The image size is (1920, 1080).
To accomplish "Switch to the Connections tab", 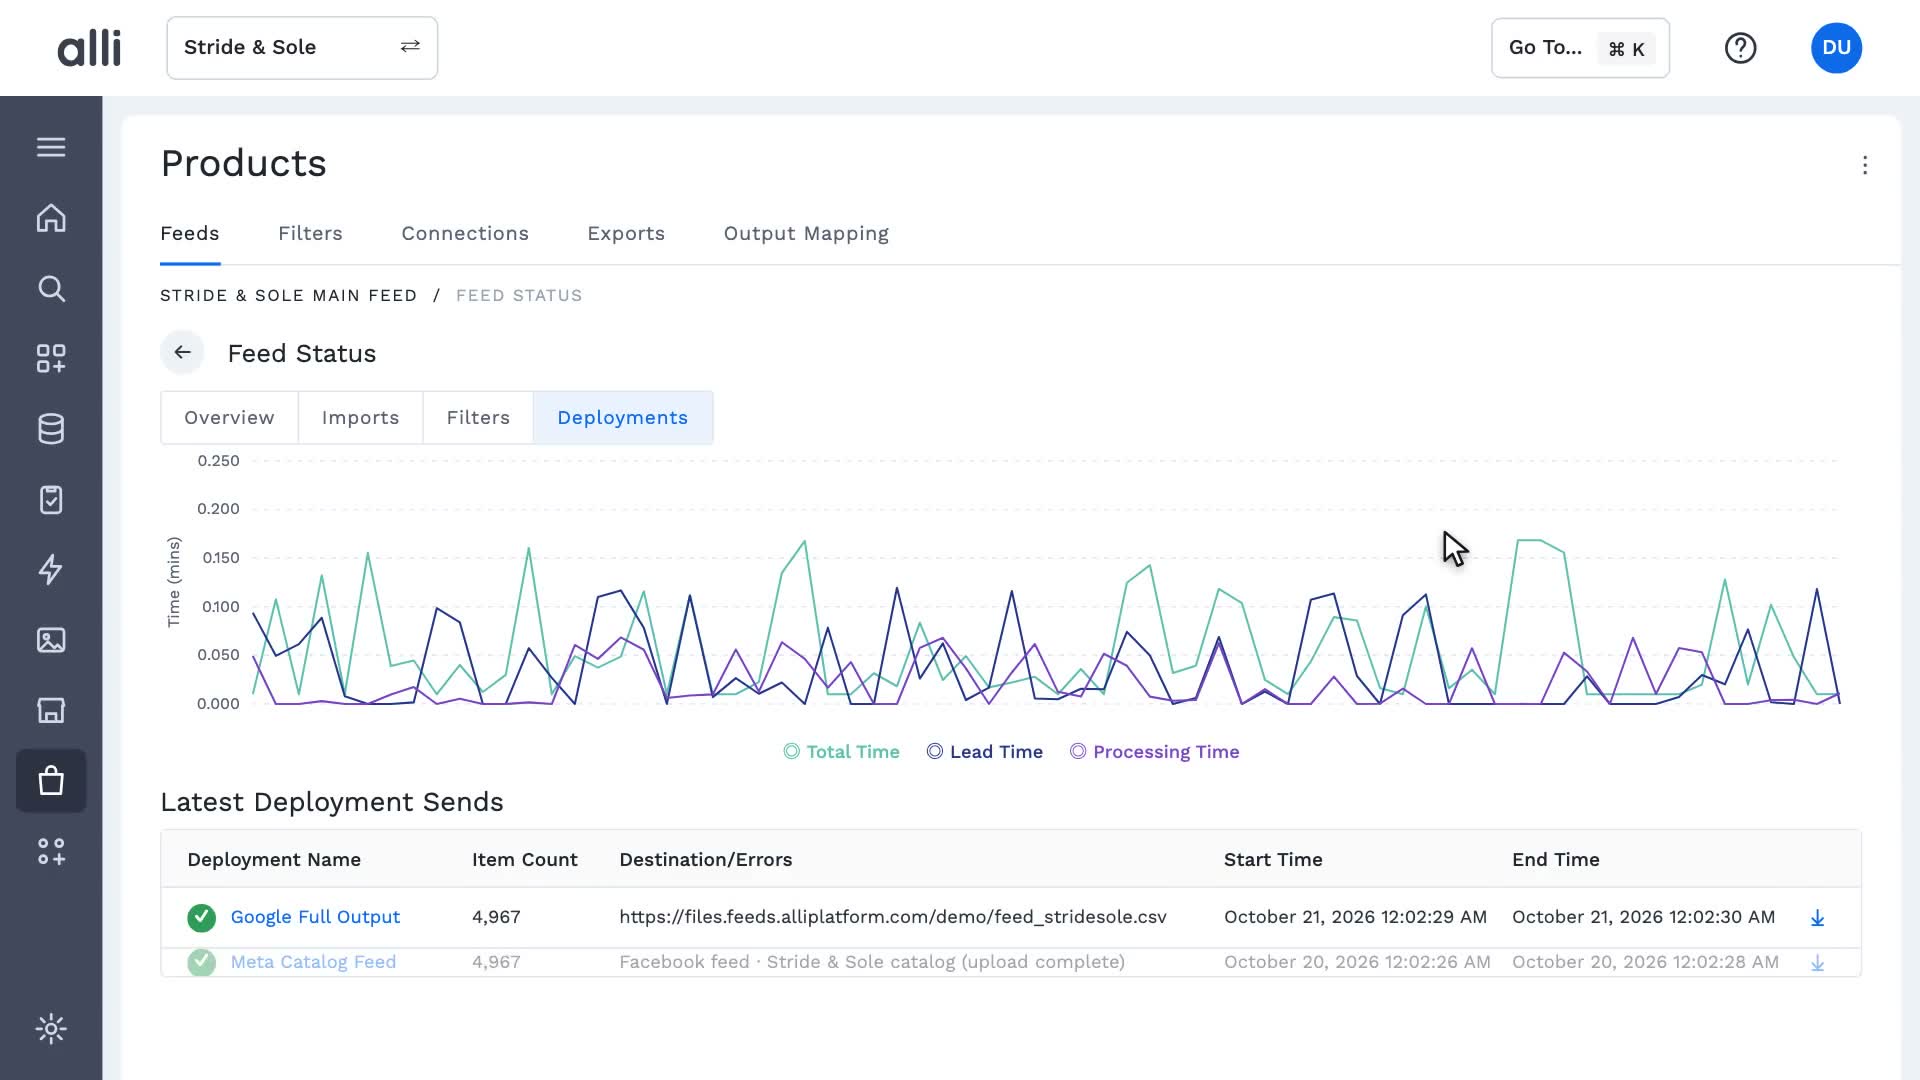I will (465, 233).
